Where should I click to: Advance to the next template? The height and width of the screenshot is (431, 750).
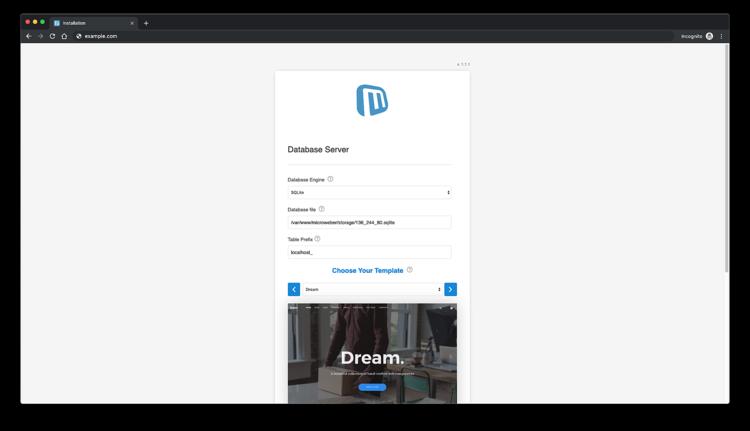[450, 289]
